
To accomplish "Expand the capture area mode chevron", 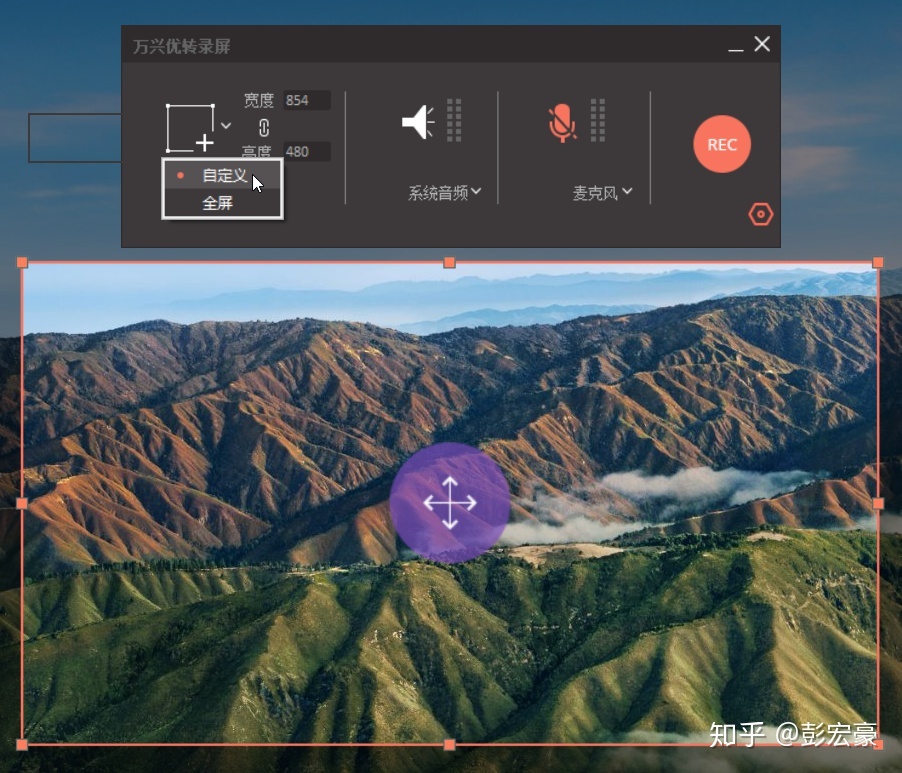I will point(226,125).
